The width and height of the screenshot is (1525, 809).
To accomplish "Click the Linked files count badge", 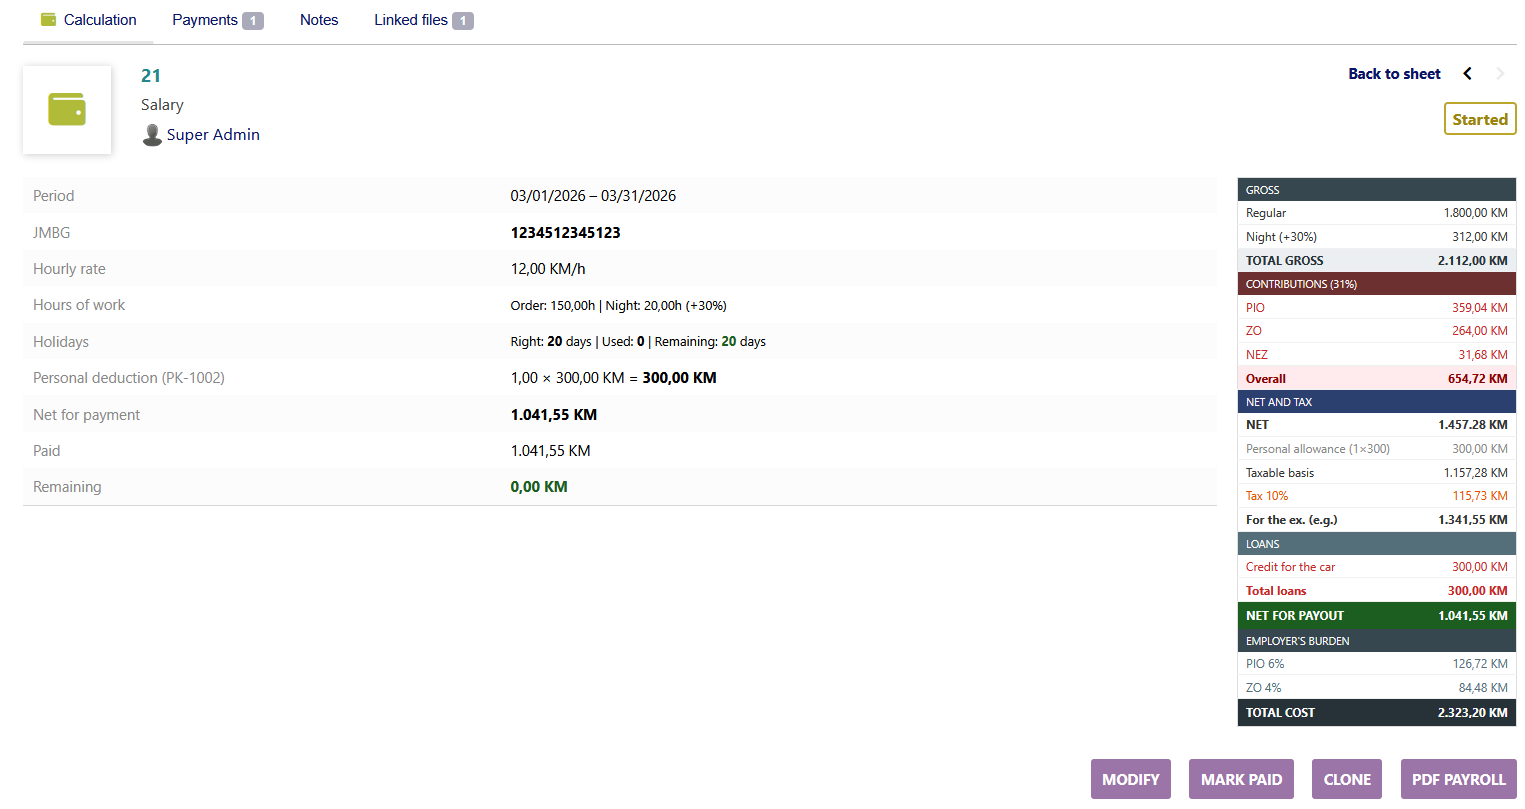I will 463,21.
